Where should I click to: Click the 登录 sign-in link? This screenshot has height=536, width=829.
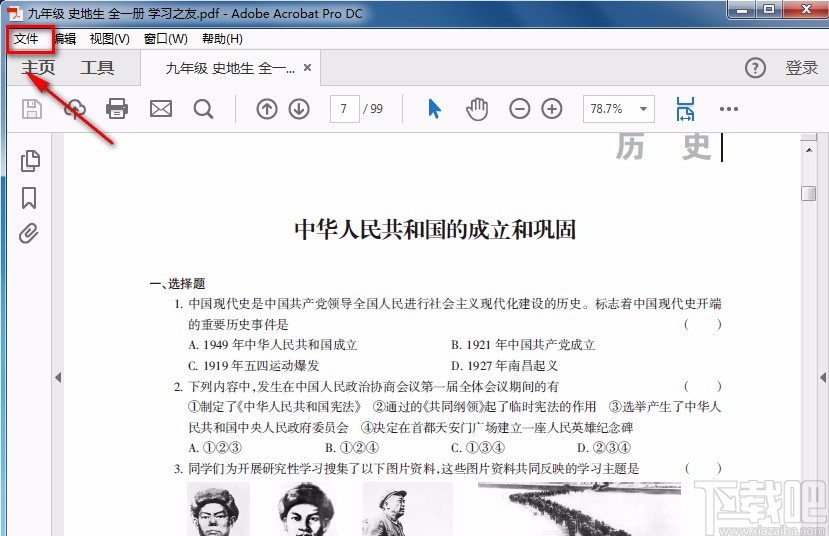click(x=802, y=68)
